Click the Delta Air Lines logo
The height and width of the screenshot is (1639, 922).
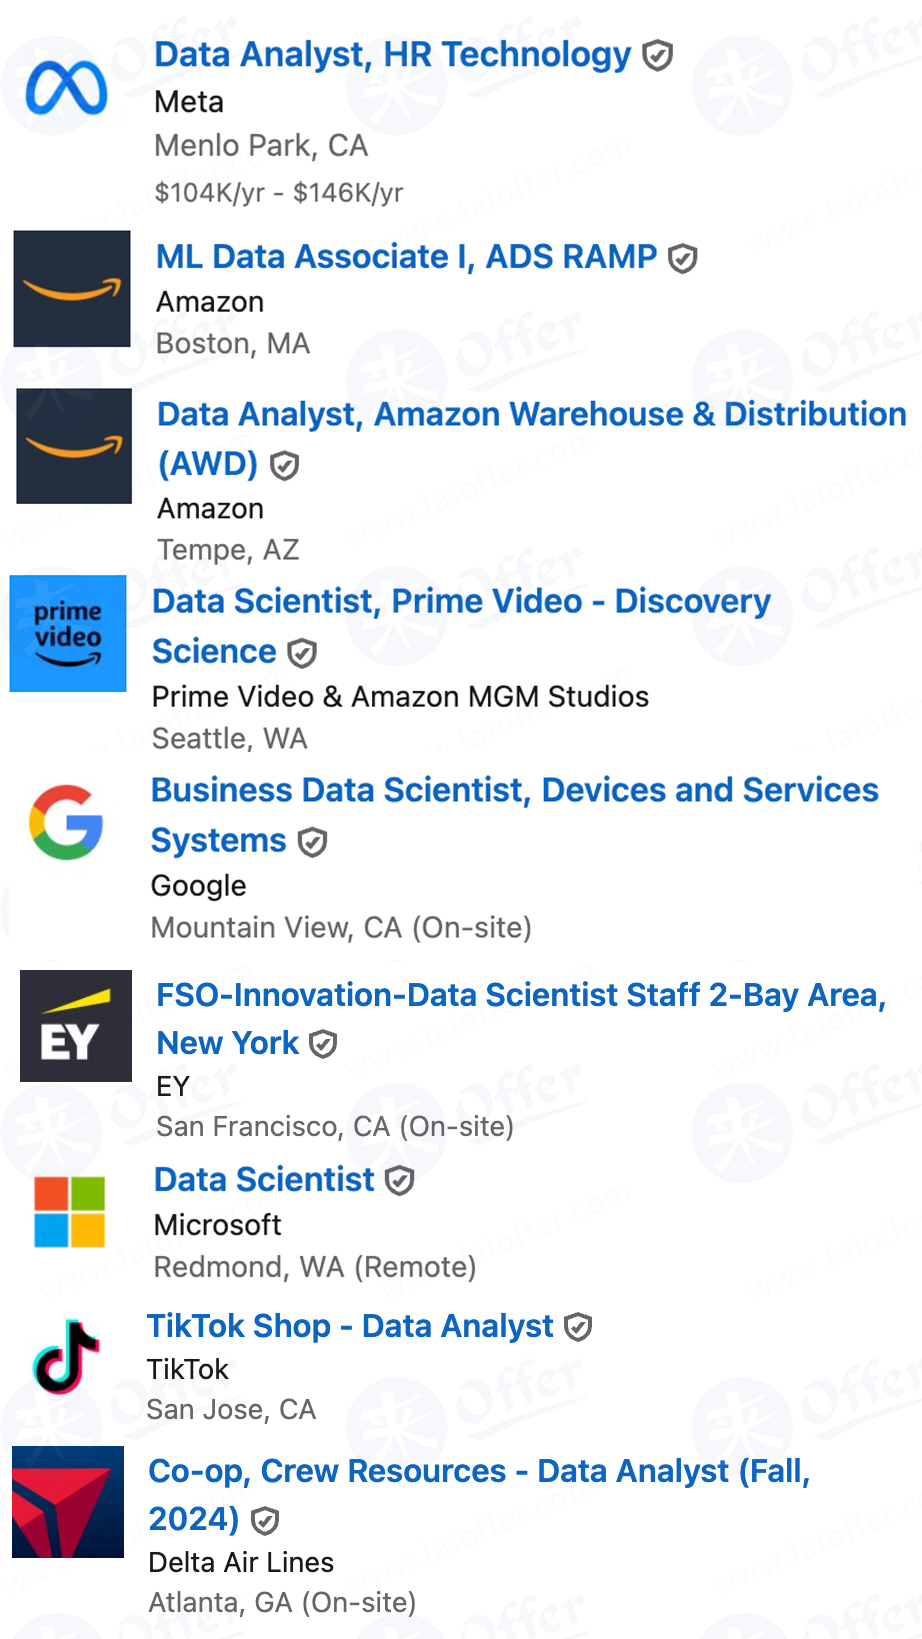tap(68, 1502)
